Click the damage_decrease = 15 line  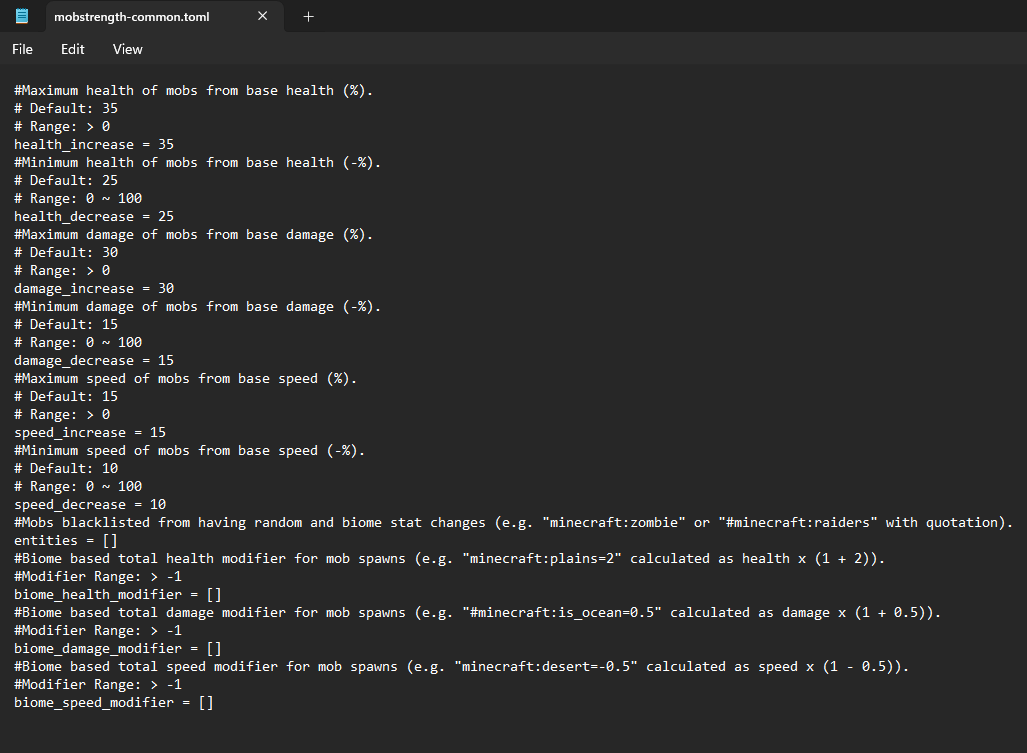coord(94,361)
